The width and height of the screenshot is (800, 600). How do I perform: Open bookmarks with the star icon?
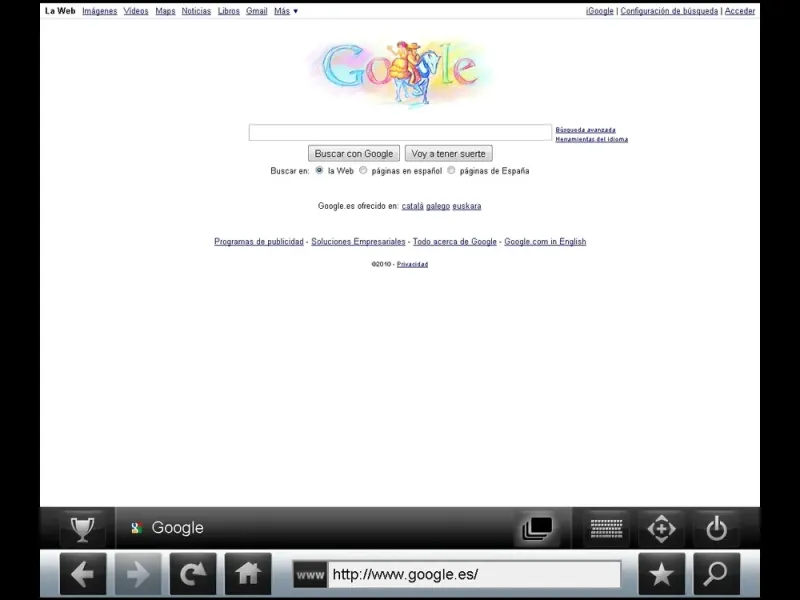coord(662,574)
